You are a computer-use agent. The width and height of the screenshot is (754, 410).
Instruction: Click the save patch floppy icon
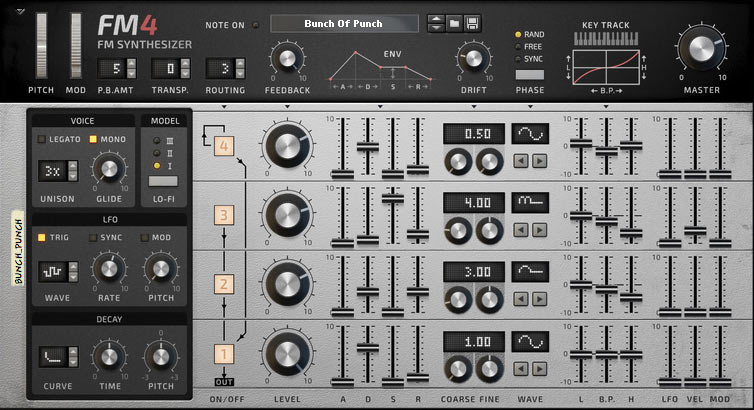click(x=472, y=23)
